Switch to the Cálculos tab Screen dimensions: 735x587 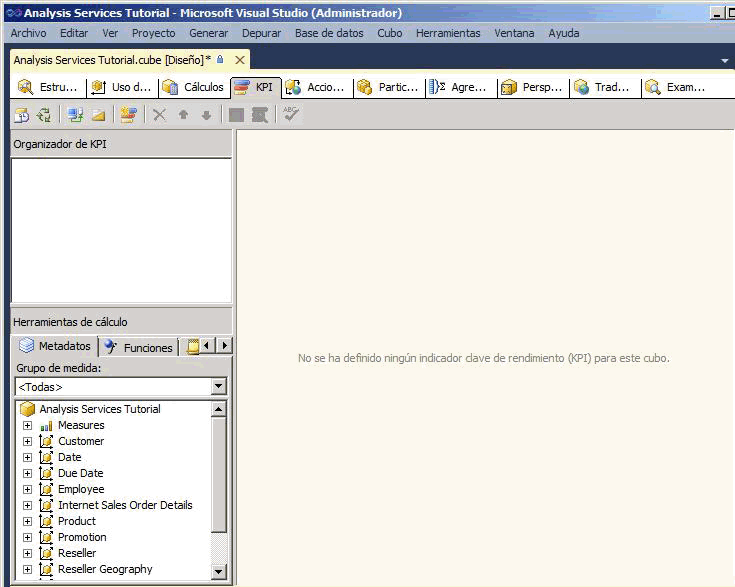click(x=194, y=87)
